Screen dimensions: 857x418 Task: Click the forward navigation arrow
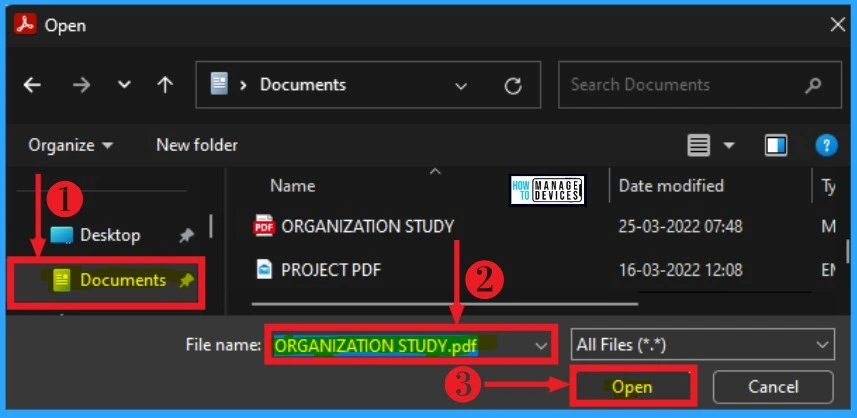coord(81,85)
